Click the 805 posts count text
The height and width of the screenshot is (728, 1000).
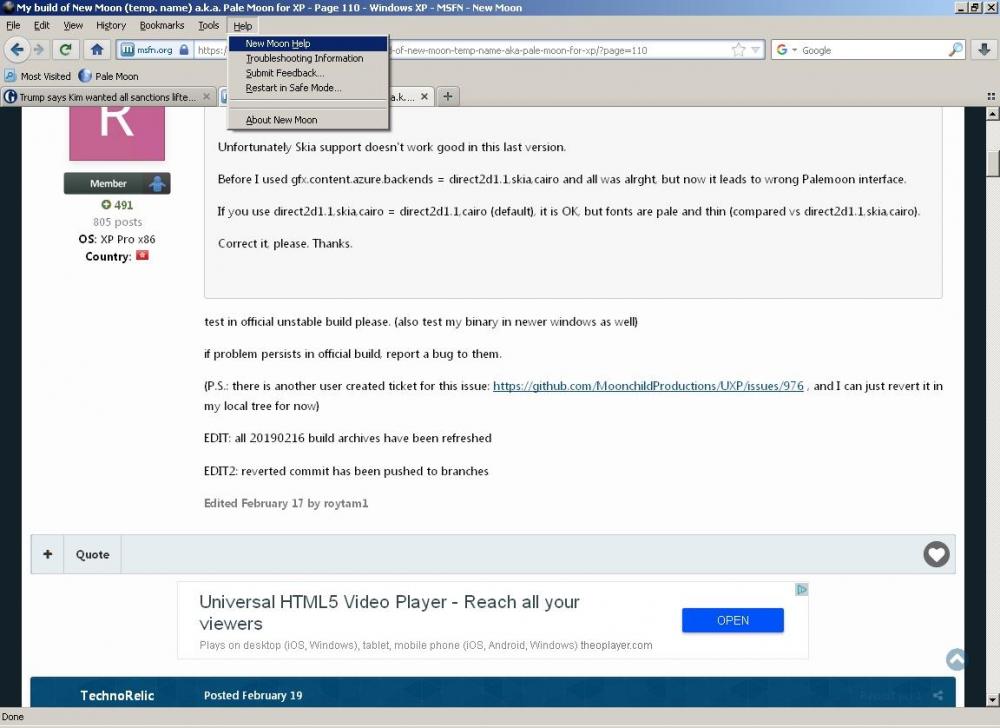pos(117,222)
